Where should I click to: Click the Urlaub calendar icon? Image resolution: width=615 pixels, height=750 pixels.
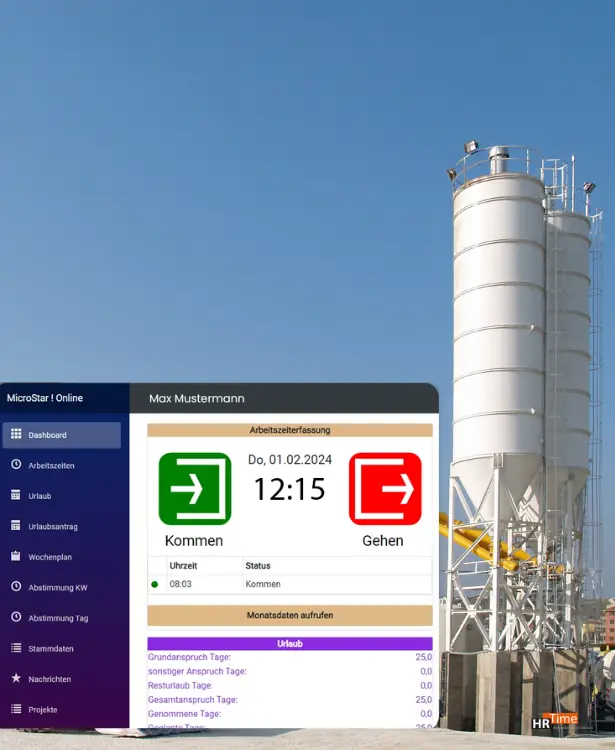16,495
